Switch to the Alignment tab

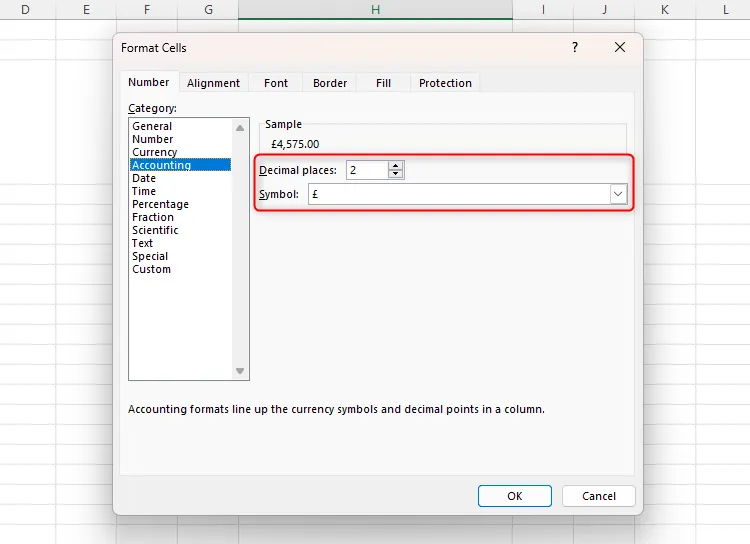pyautogui.click(x=213, y=83)
